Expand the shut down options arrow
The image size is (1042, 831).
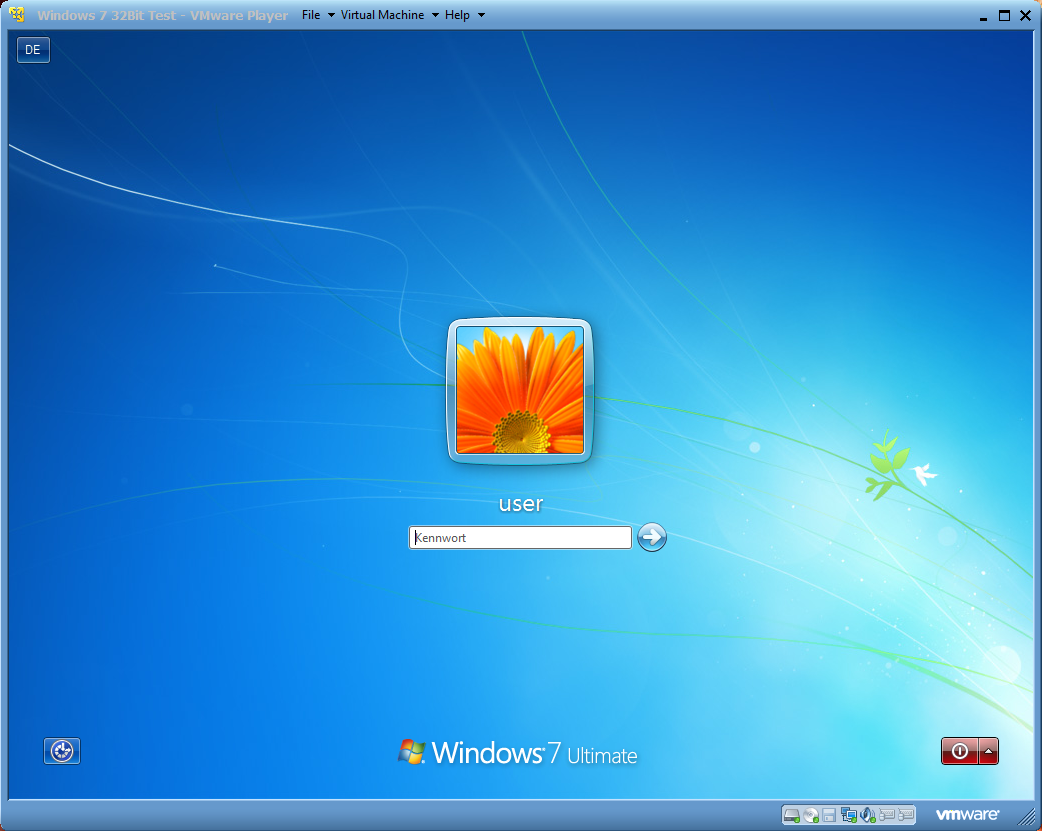988,751
